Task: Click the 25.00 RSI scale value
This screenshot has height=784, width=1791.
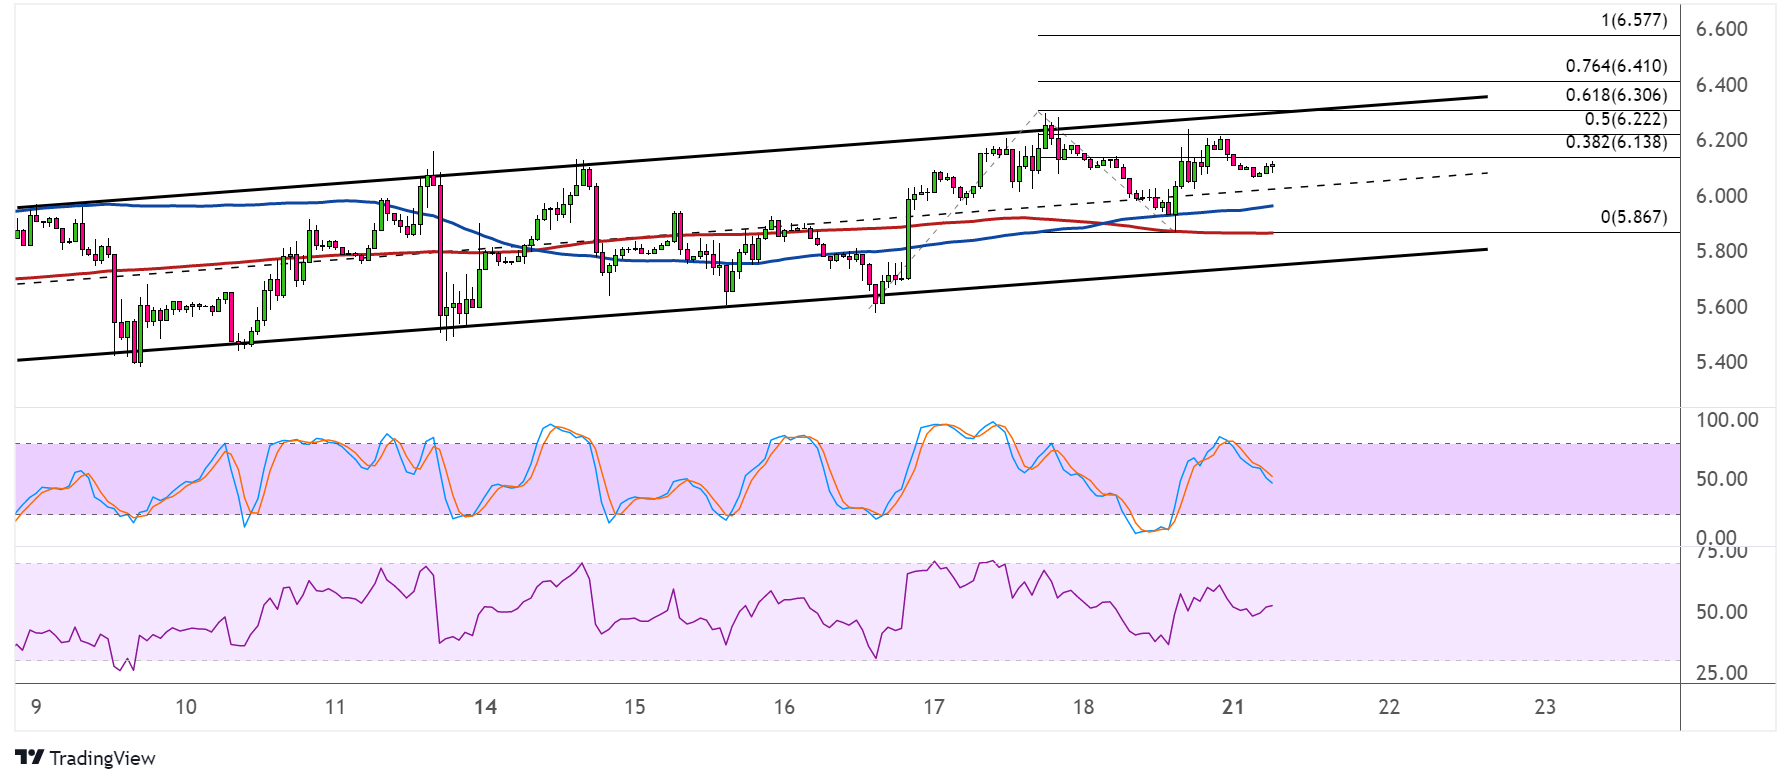Action: click(1722, 673)
